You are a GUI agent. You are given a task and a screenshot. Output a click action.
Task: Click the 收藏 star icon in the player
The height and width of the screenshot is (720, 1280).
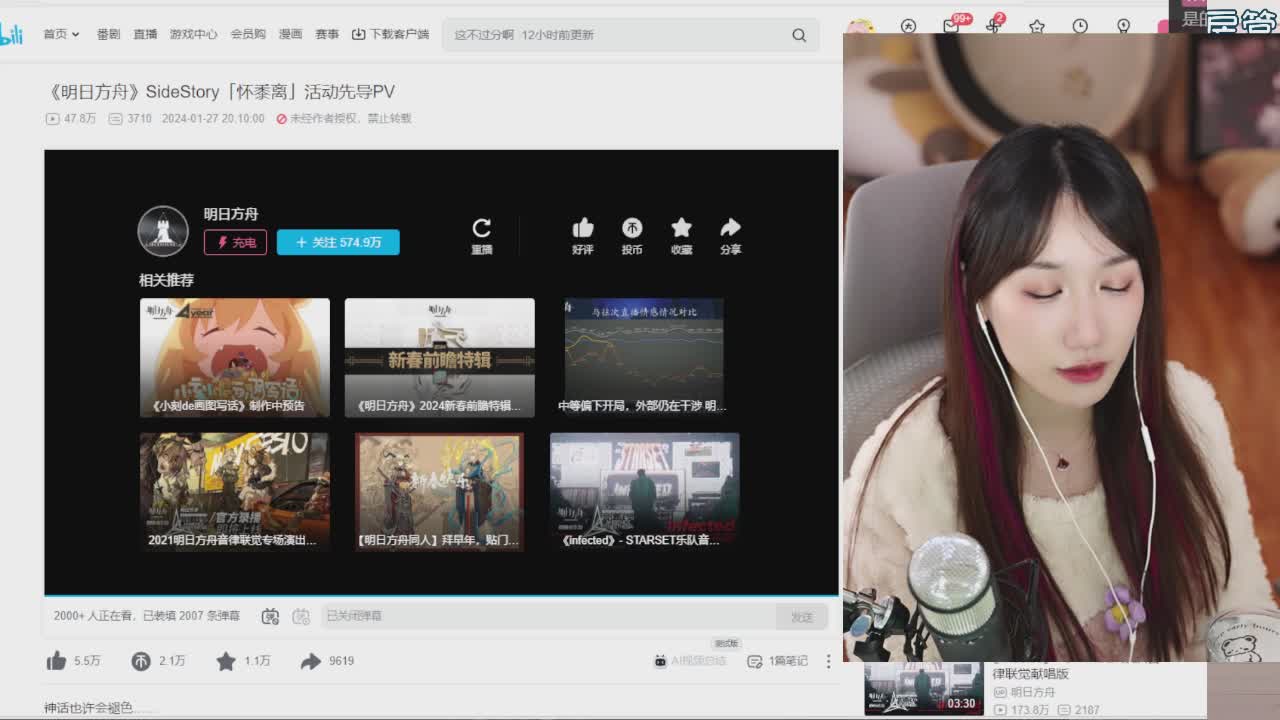681,236
